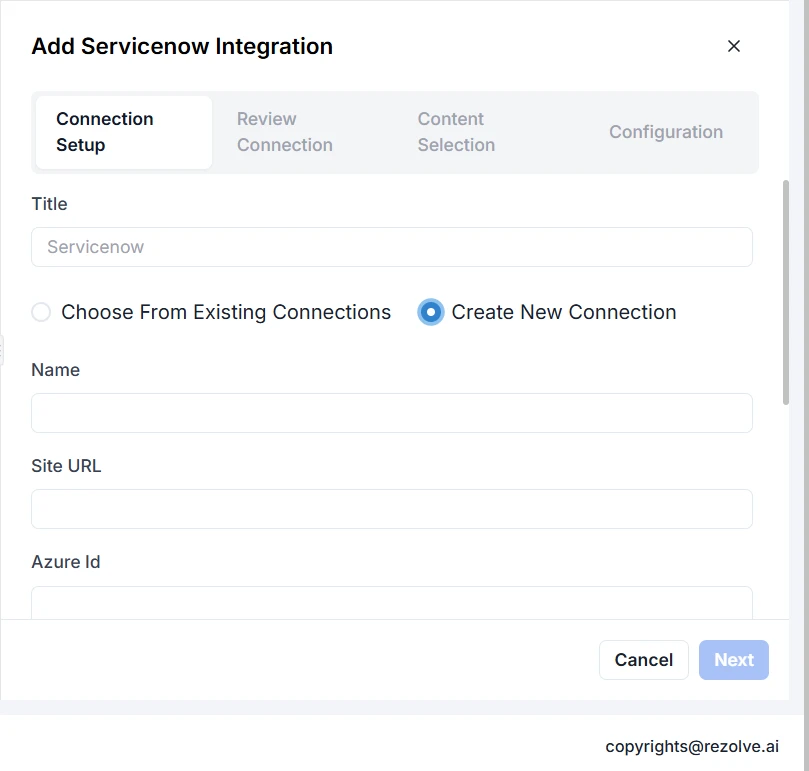The width and height of the screenshot is (809, 771).
Task: Click the Create New Connection label text
Action: pos(564,312)
